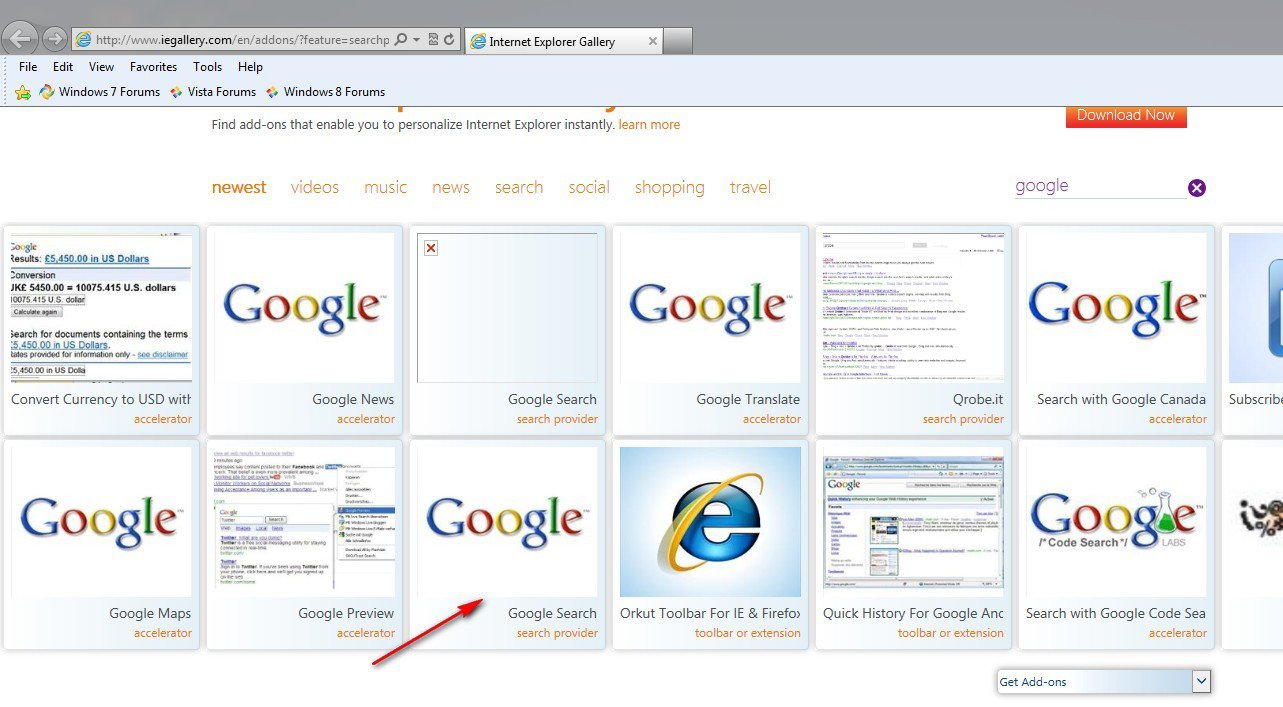Viewport: 1283px width, 707px height.
Task: Click the 'Google News' title link
Action: pos(353,399)
